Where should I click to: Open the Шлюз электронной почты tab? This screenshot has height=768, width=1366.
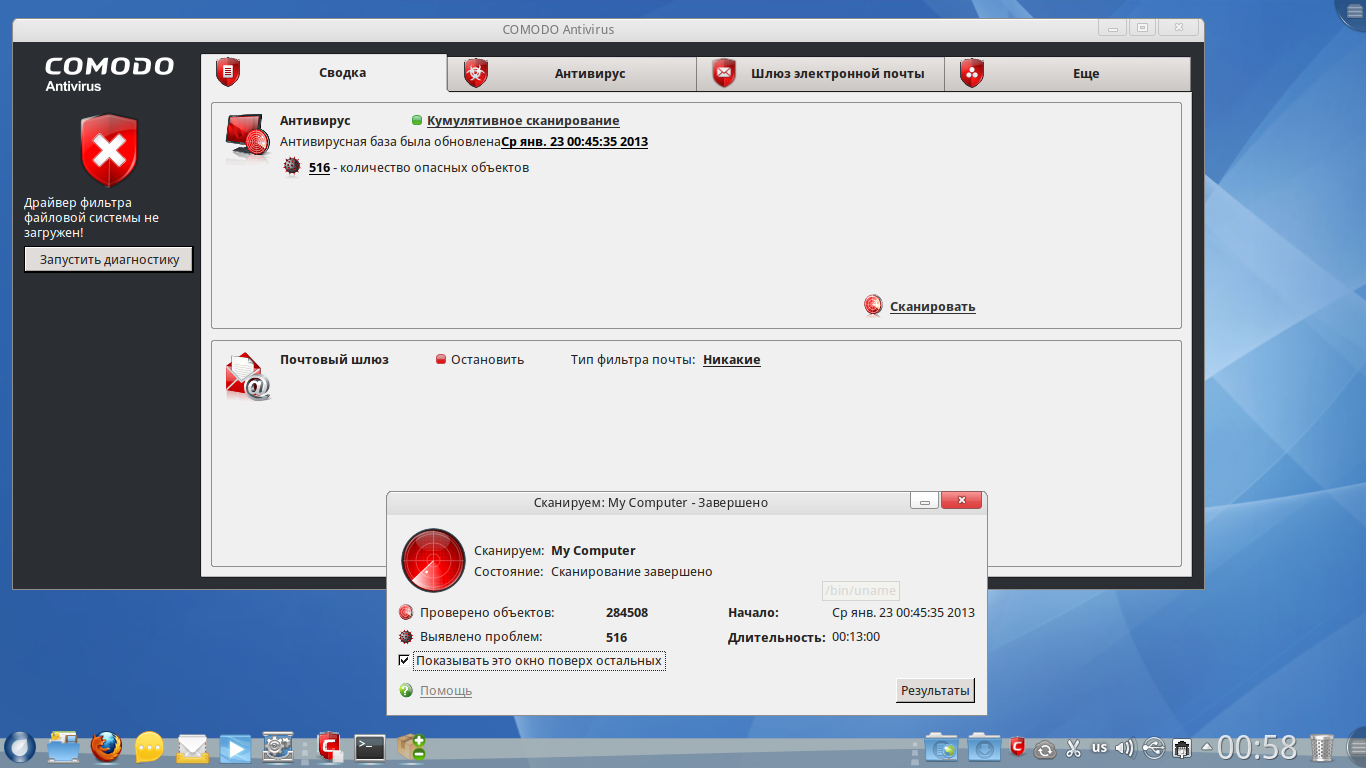820,74
